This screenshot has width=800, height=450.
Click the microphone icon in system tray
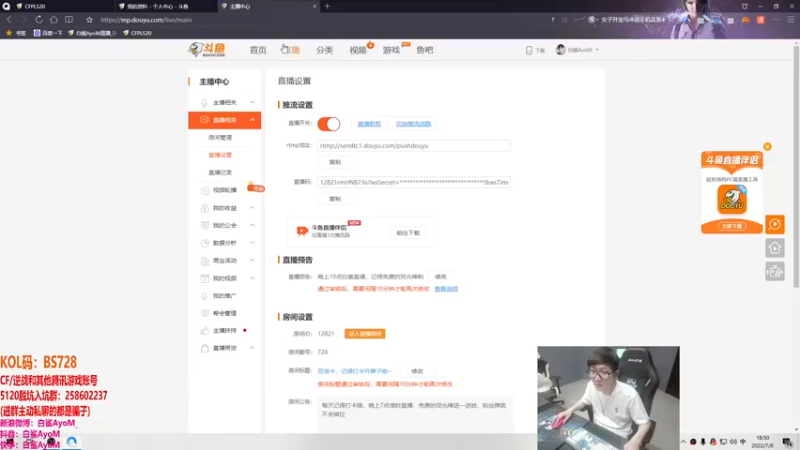coord(703,442)
